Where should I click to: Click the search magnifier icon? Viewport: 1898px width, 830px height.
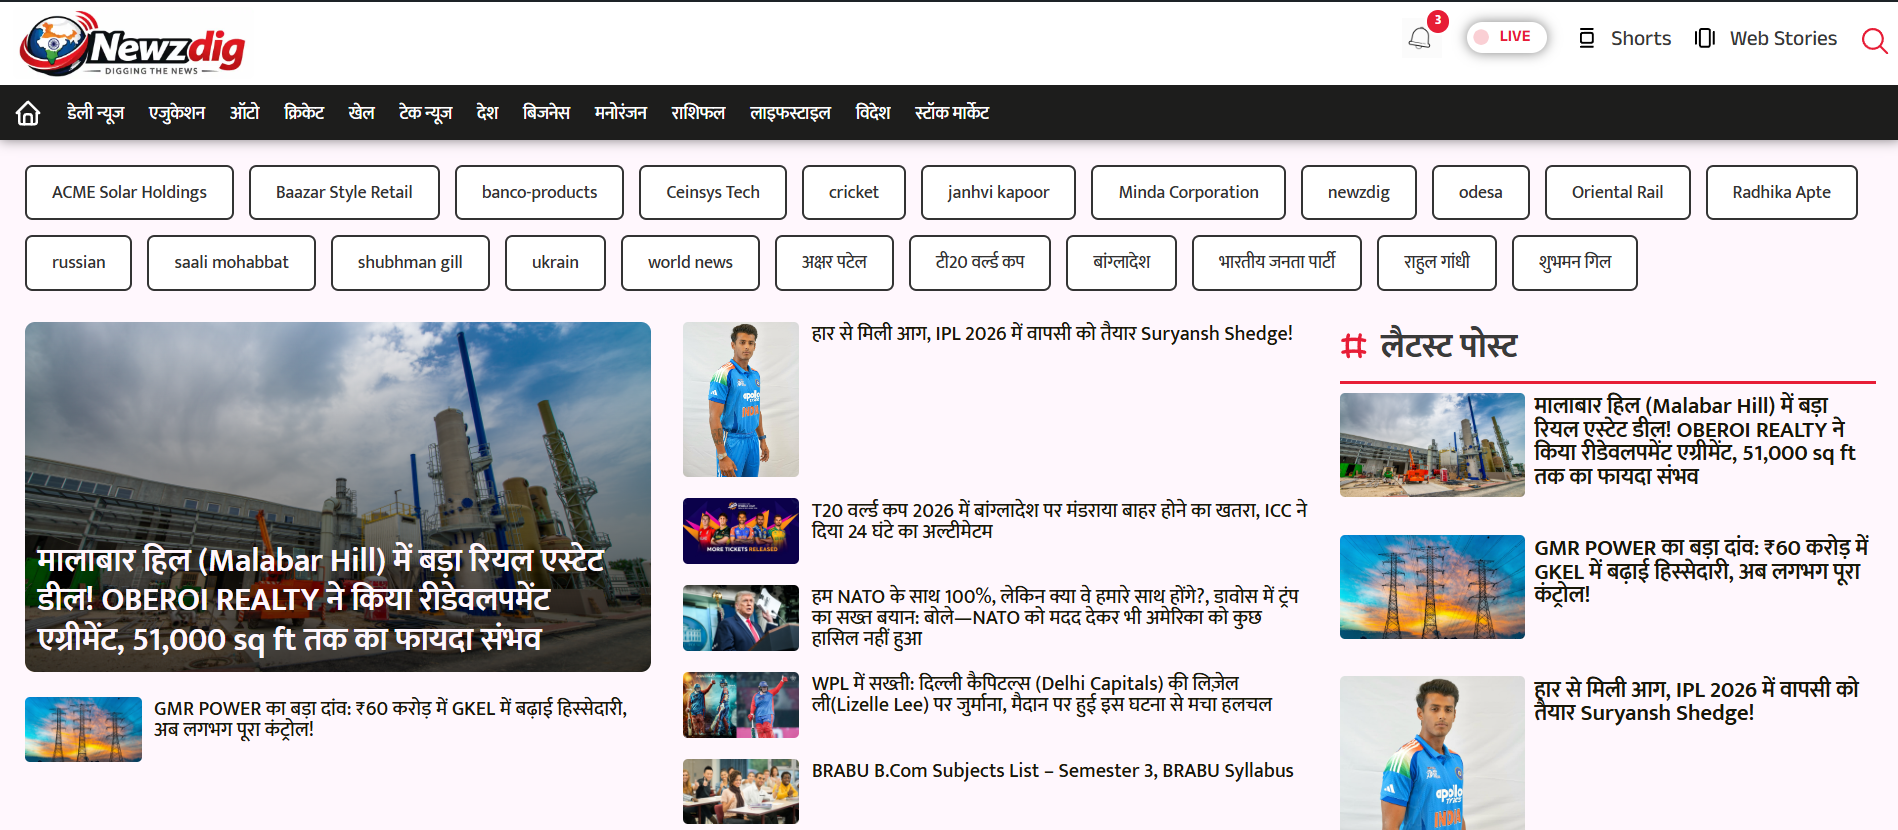[1873, 40]
